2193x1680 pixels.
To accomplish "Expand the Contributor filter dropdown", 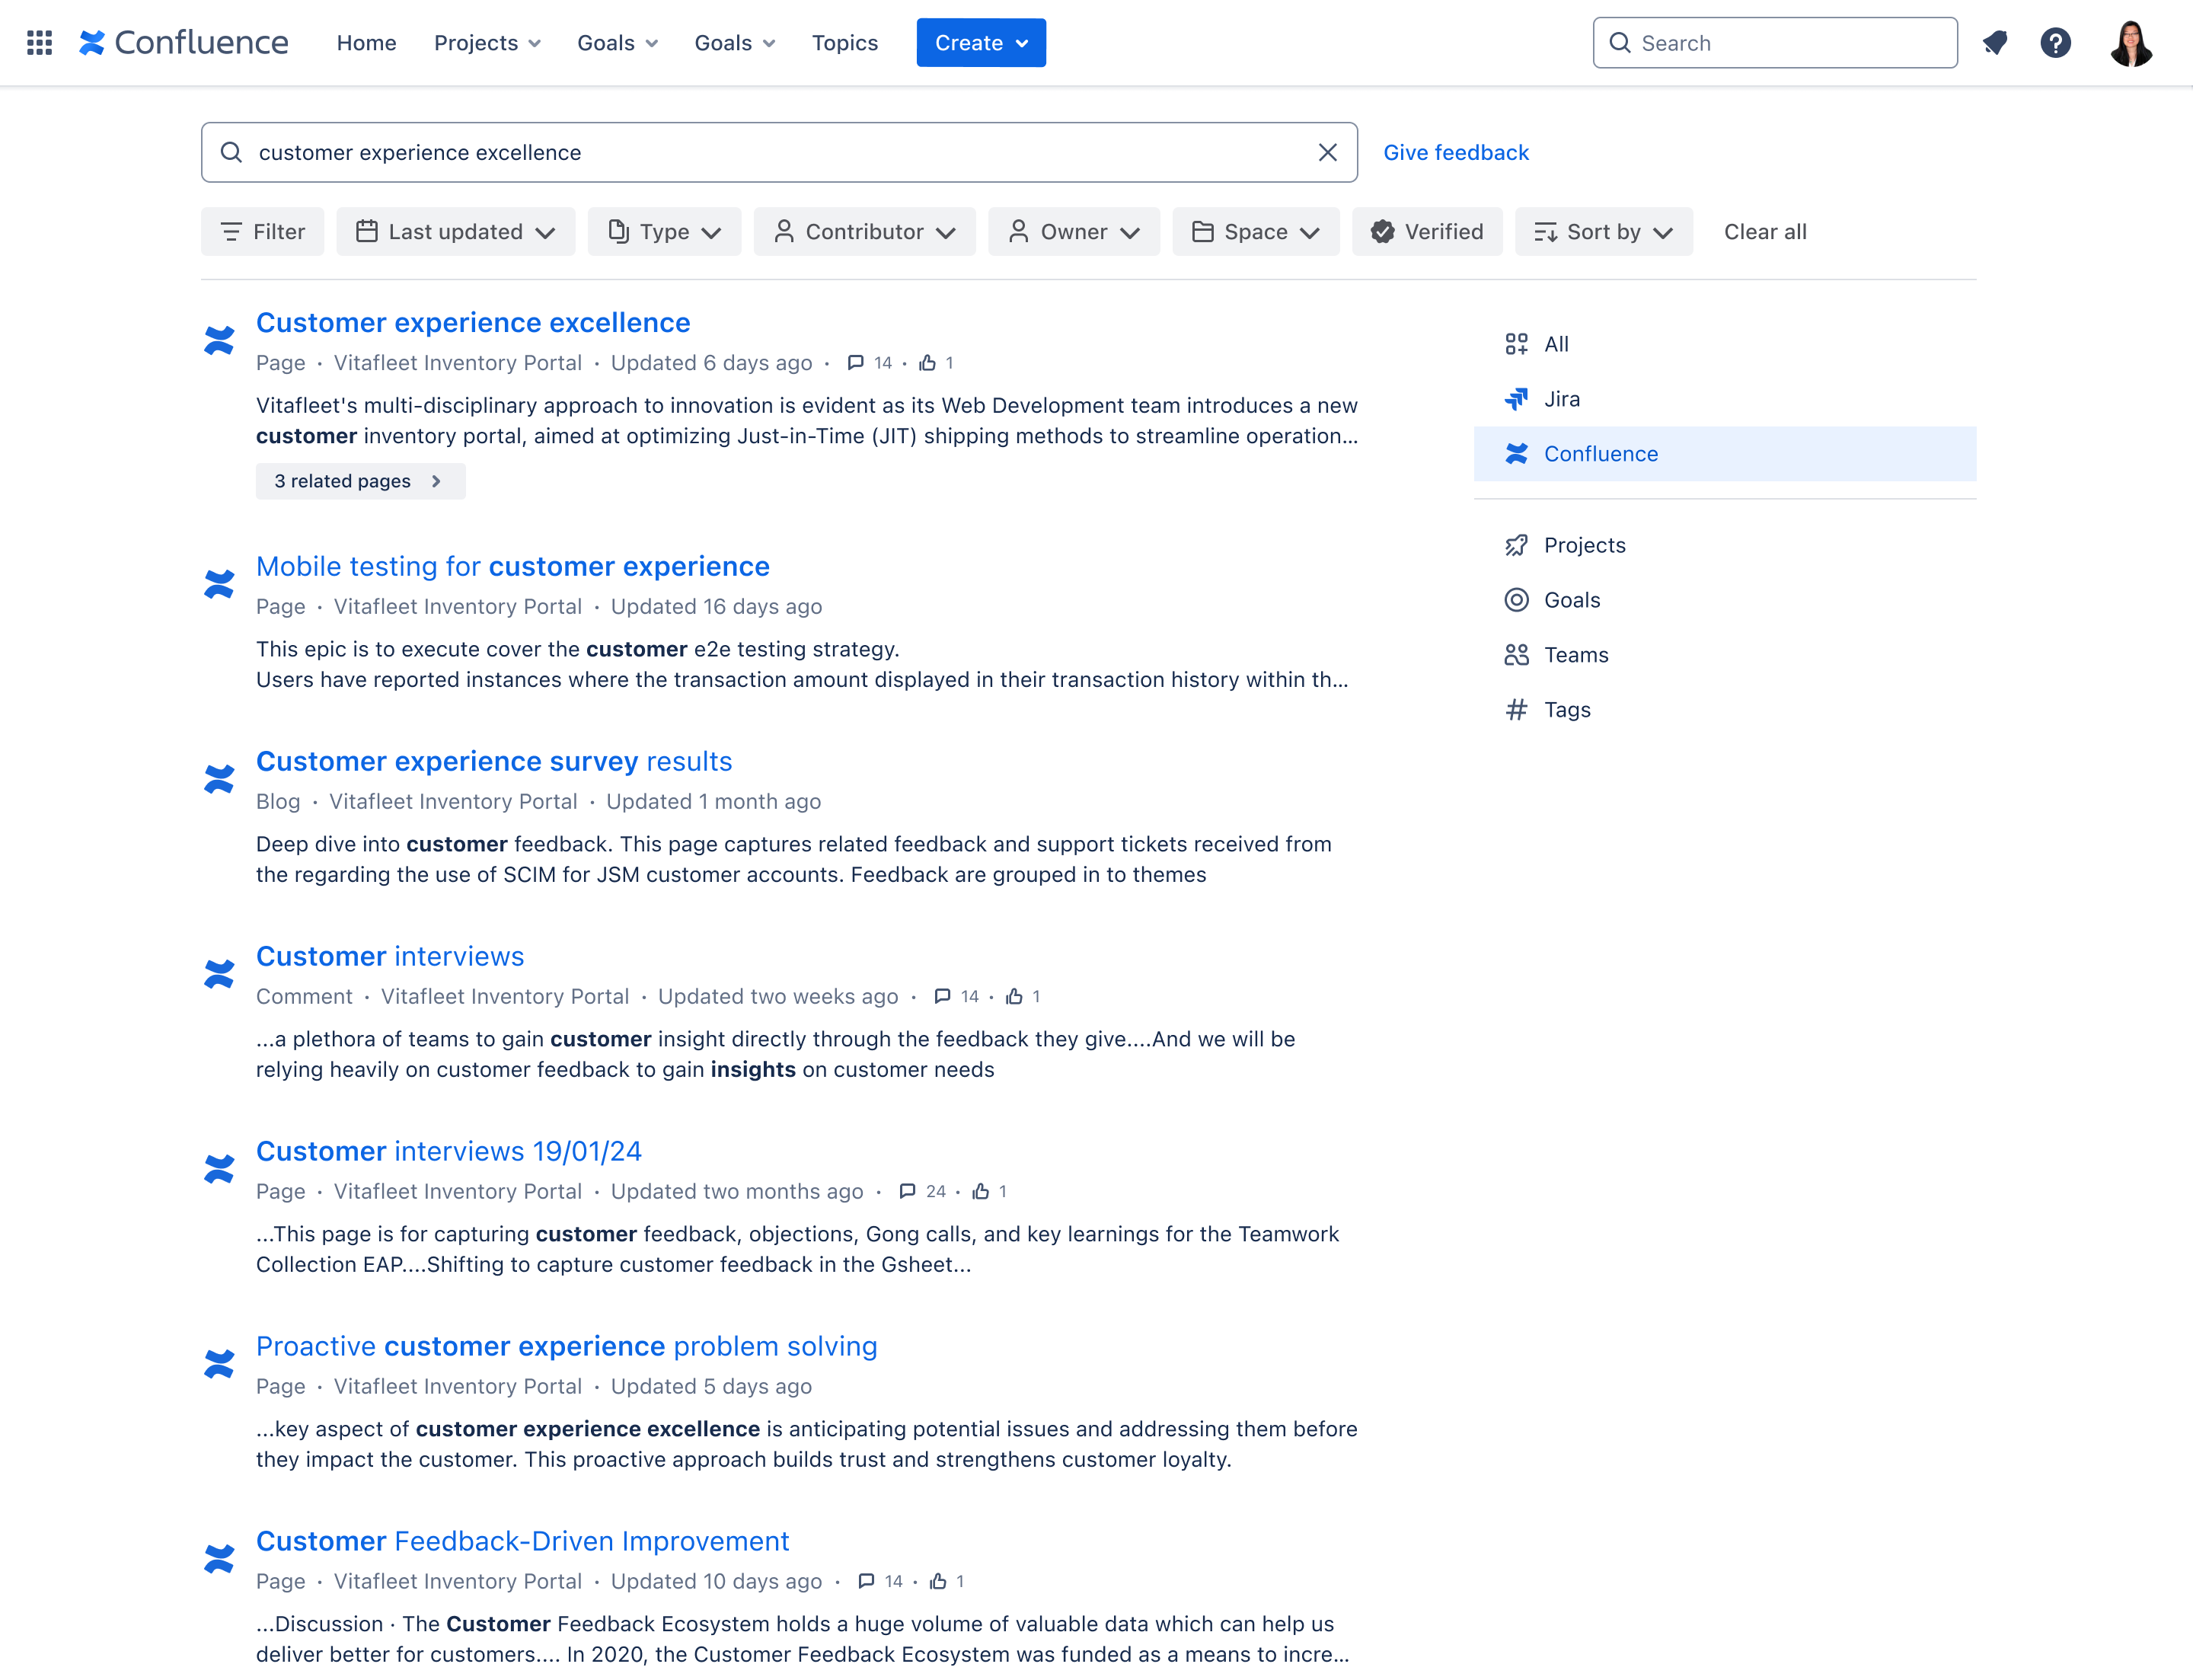I will (x=864, y=232).
